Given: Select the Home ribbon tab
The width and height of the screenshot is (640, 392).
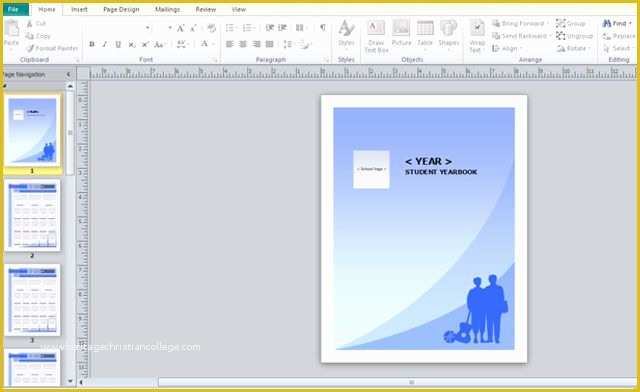Looking at the screenshot, I should [x=47, y=9].
